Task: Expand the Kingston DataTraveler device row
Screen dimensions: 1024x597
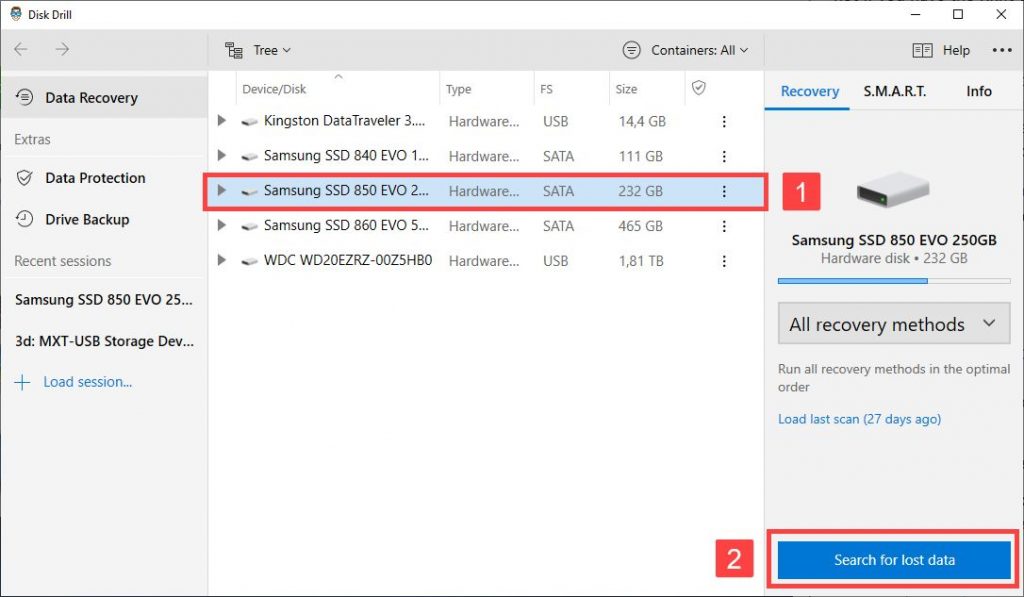Action: pyautogui.click(x=222, y=121)
